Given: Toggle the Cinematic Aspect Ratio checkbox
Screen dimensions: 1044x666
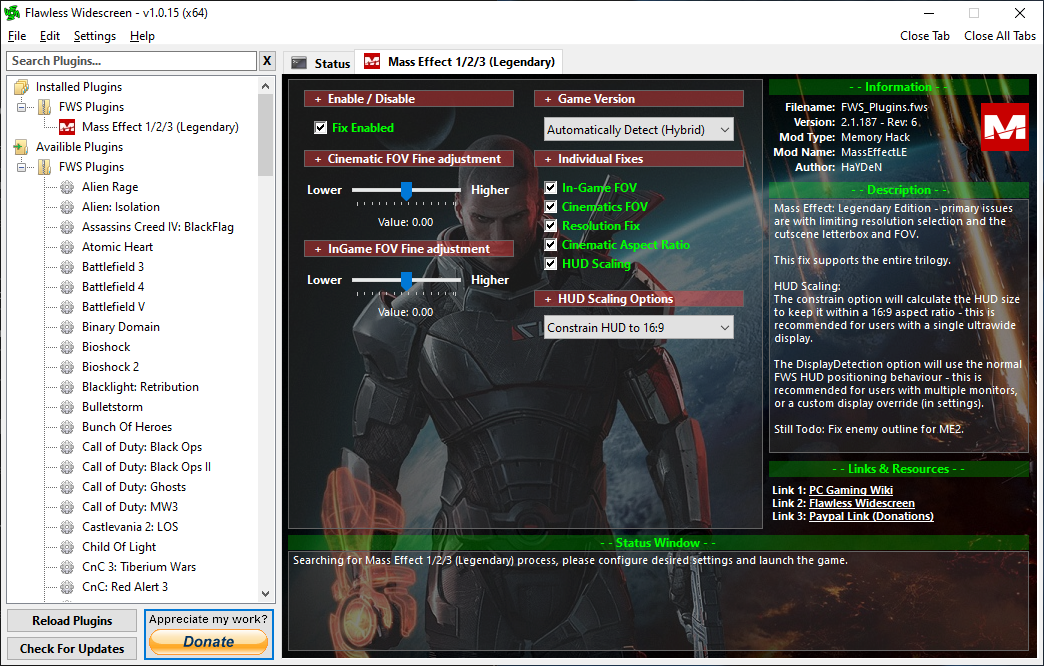Looking at the screenshot, I should [x=551, y=244].
